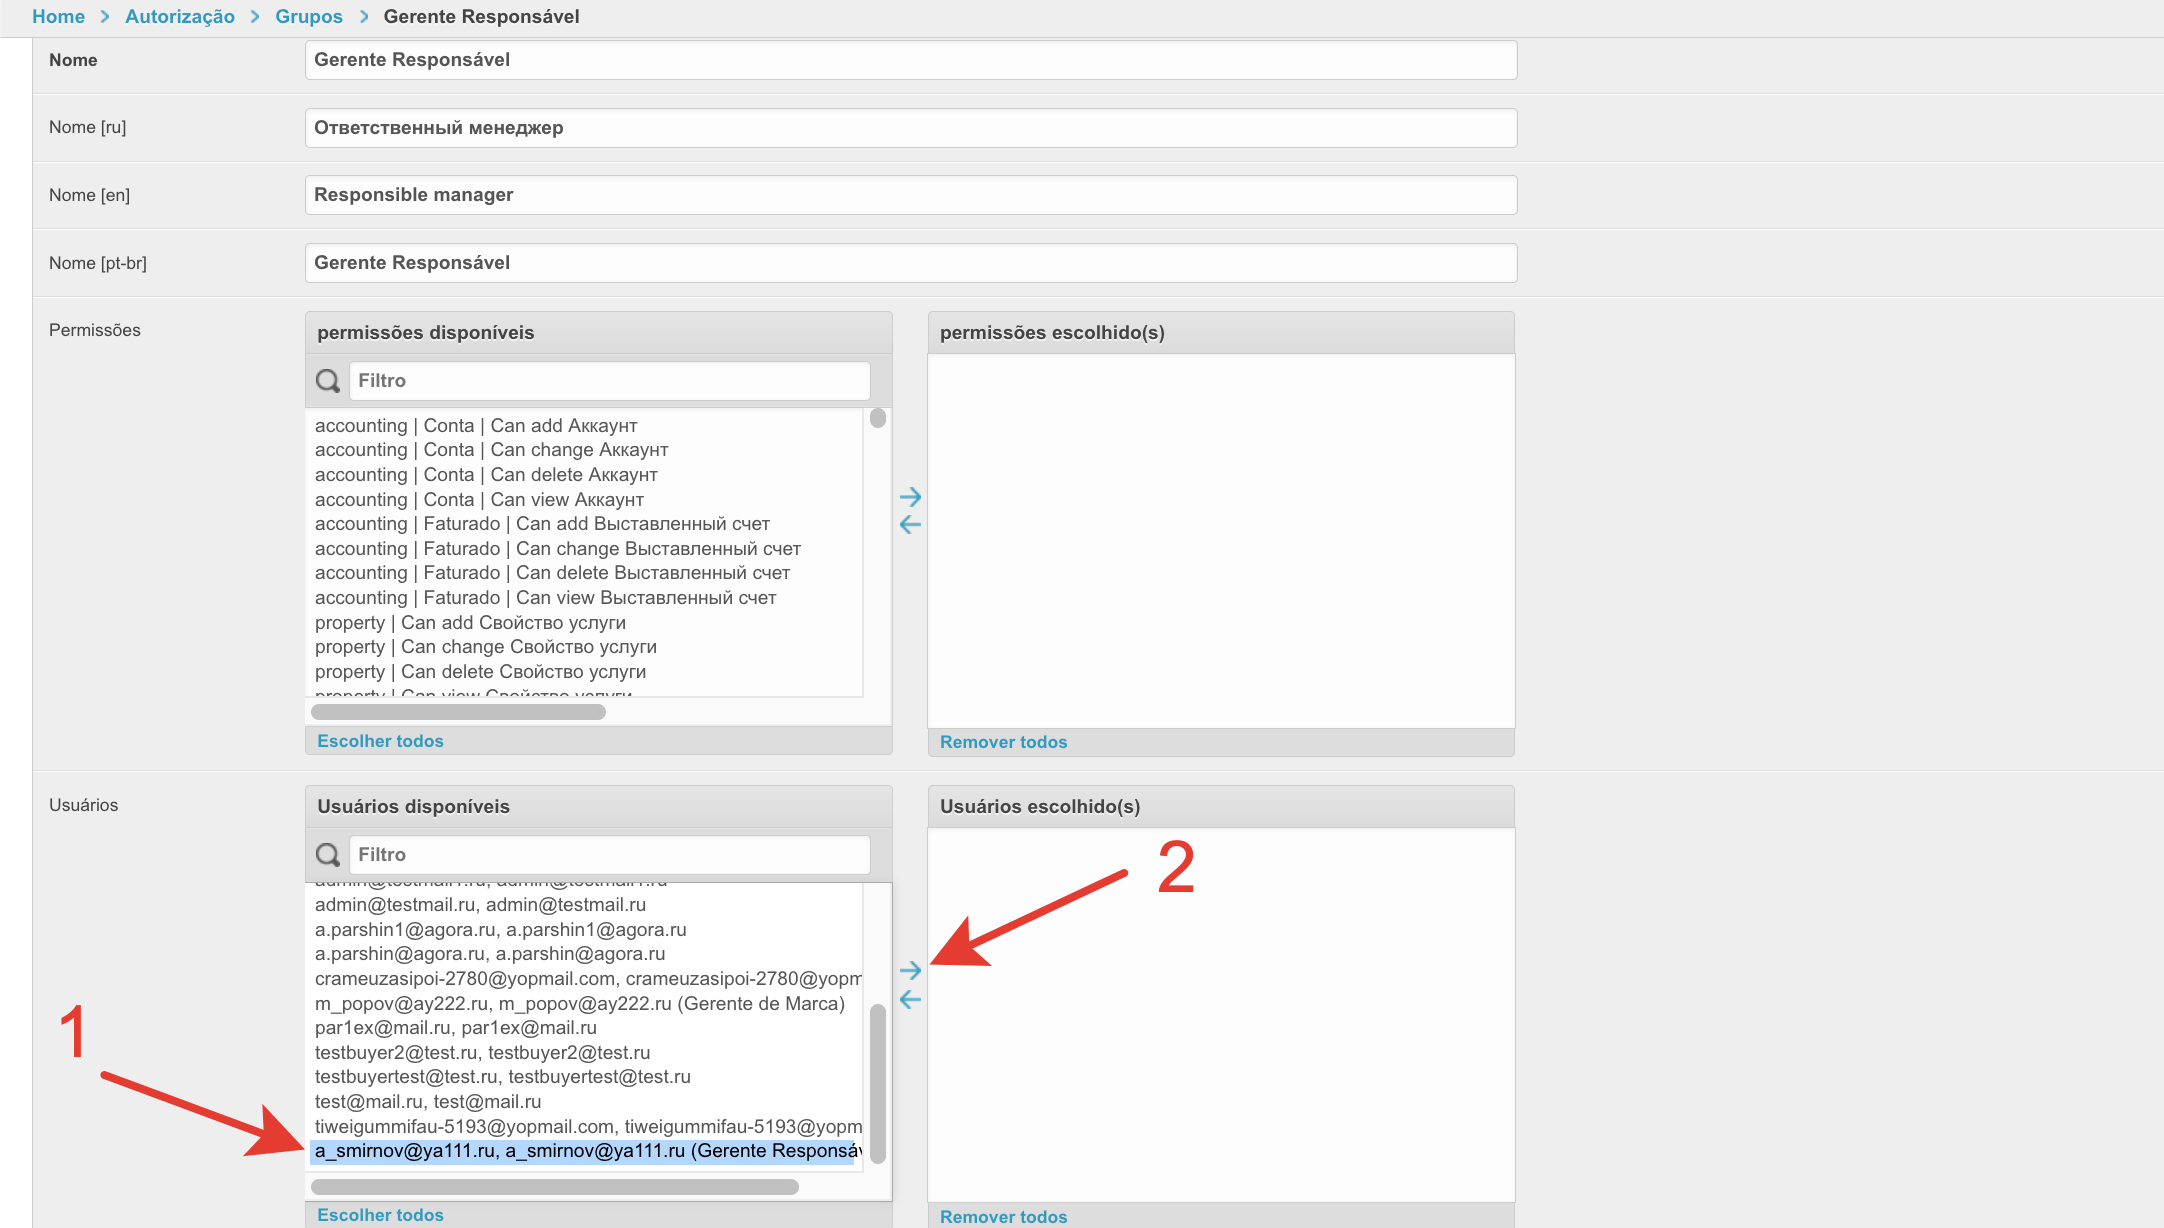Click Remover todos under chosen permissions
Viewport: 2164px width, 1228px height.
tap(1003, 742)
